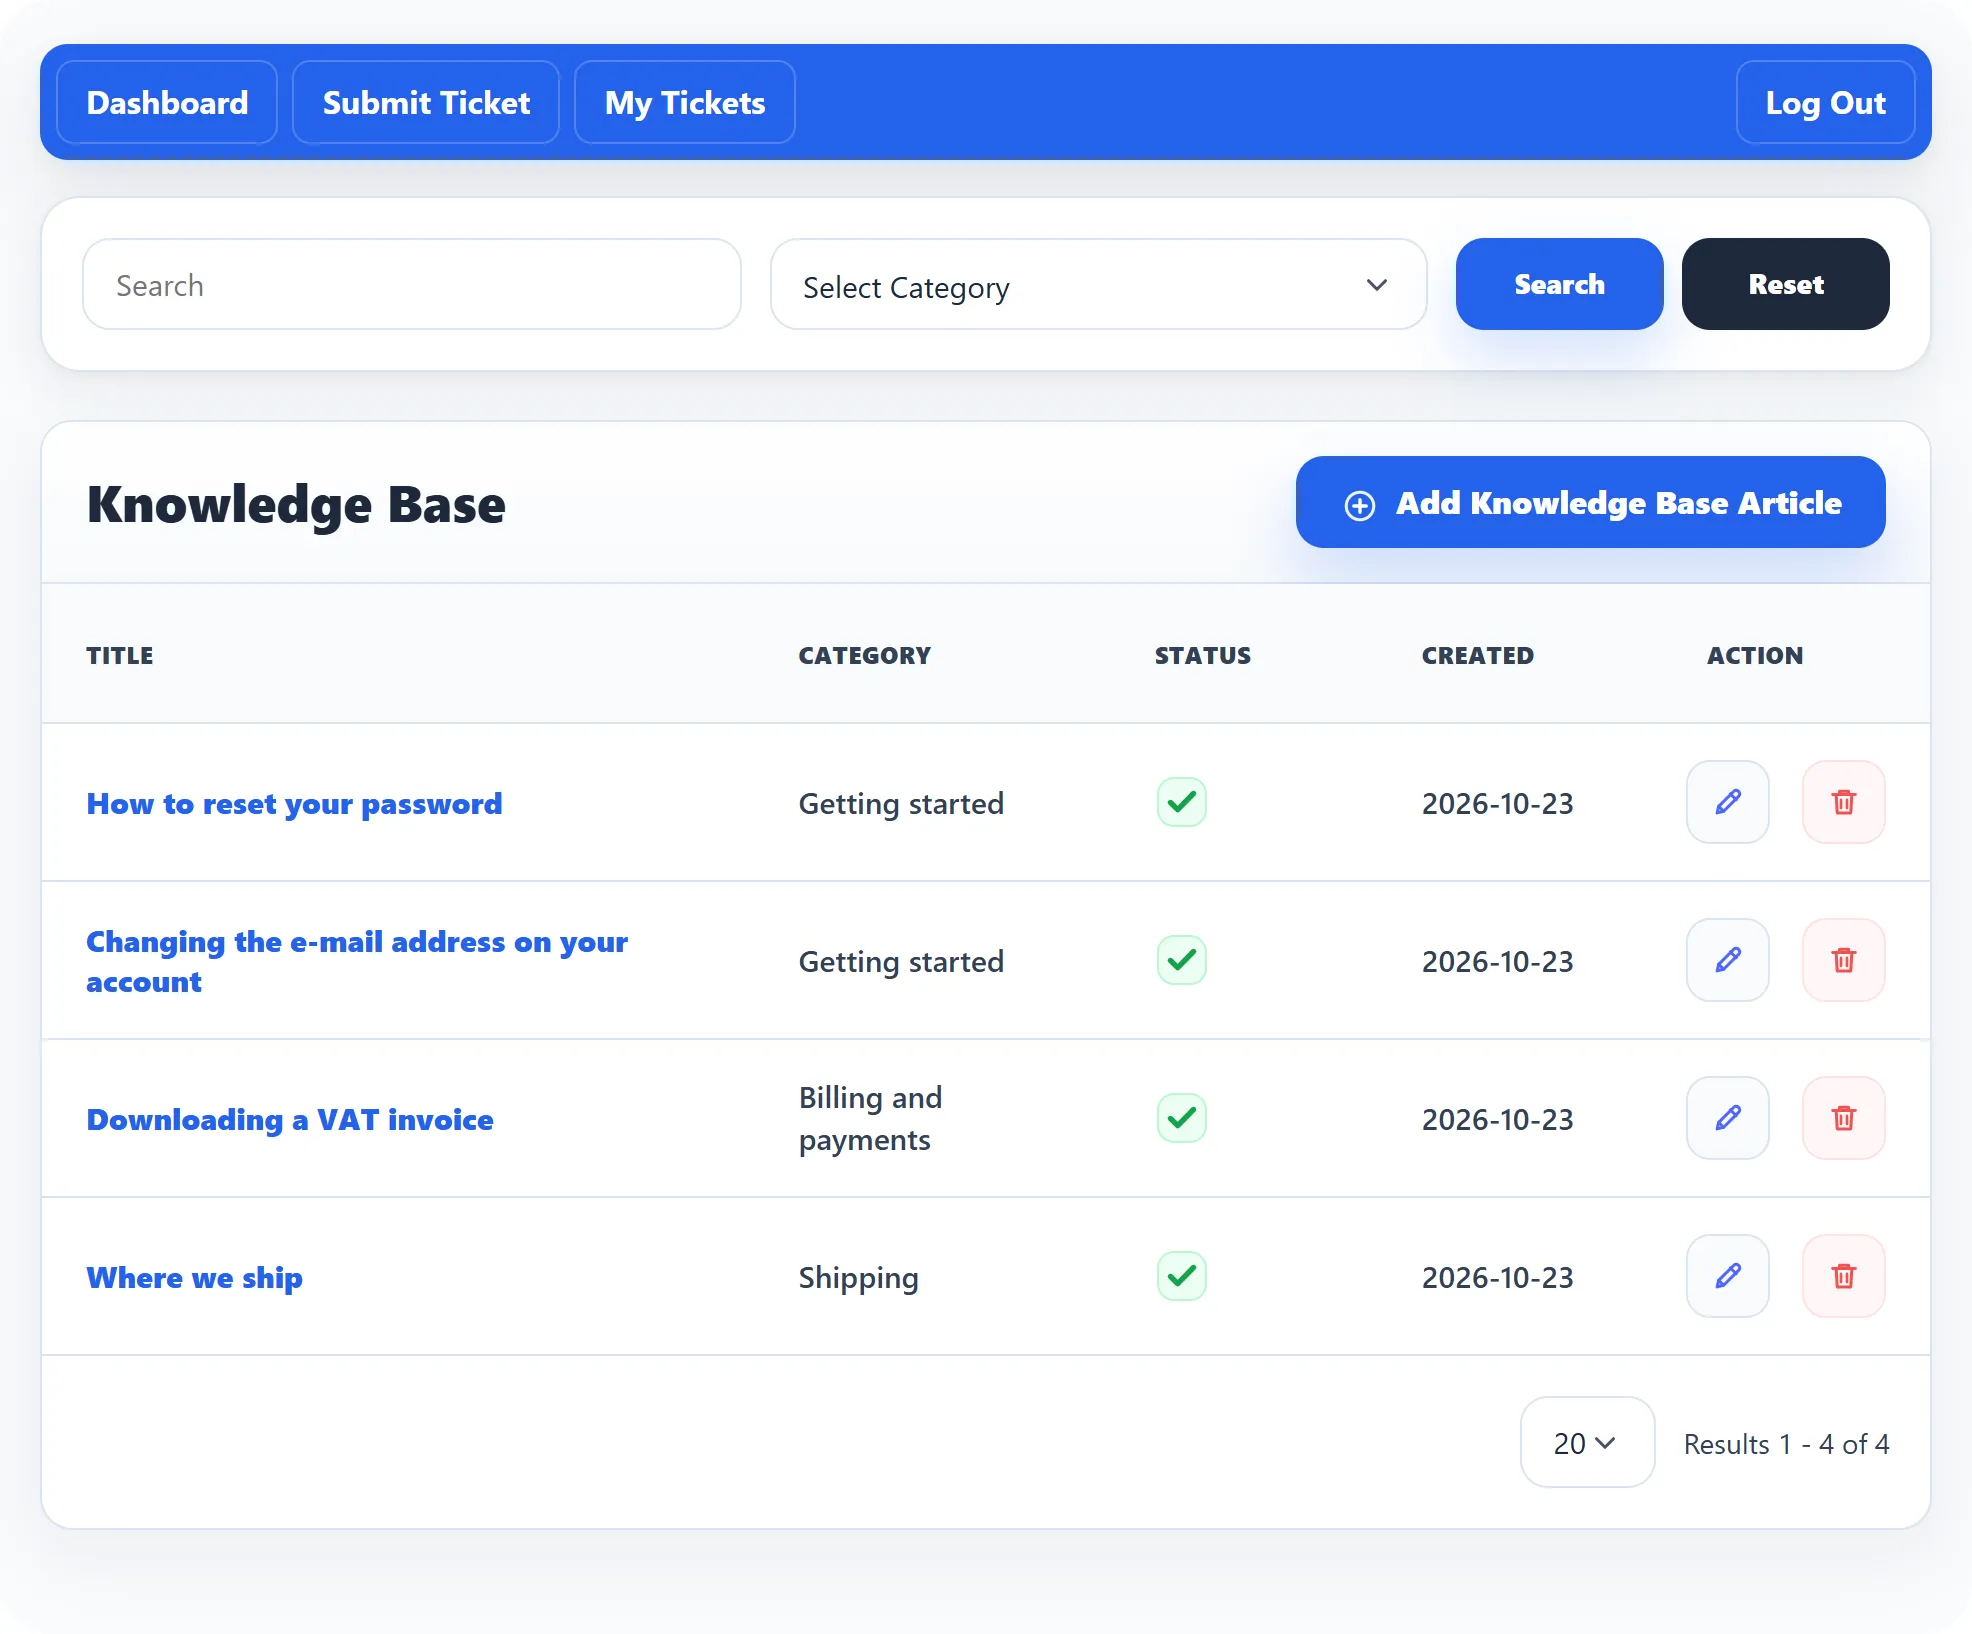Click the created date in 'Where we ship' row
Screen dimensions: 1972x1634
(1497, 1278)
